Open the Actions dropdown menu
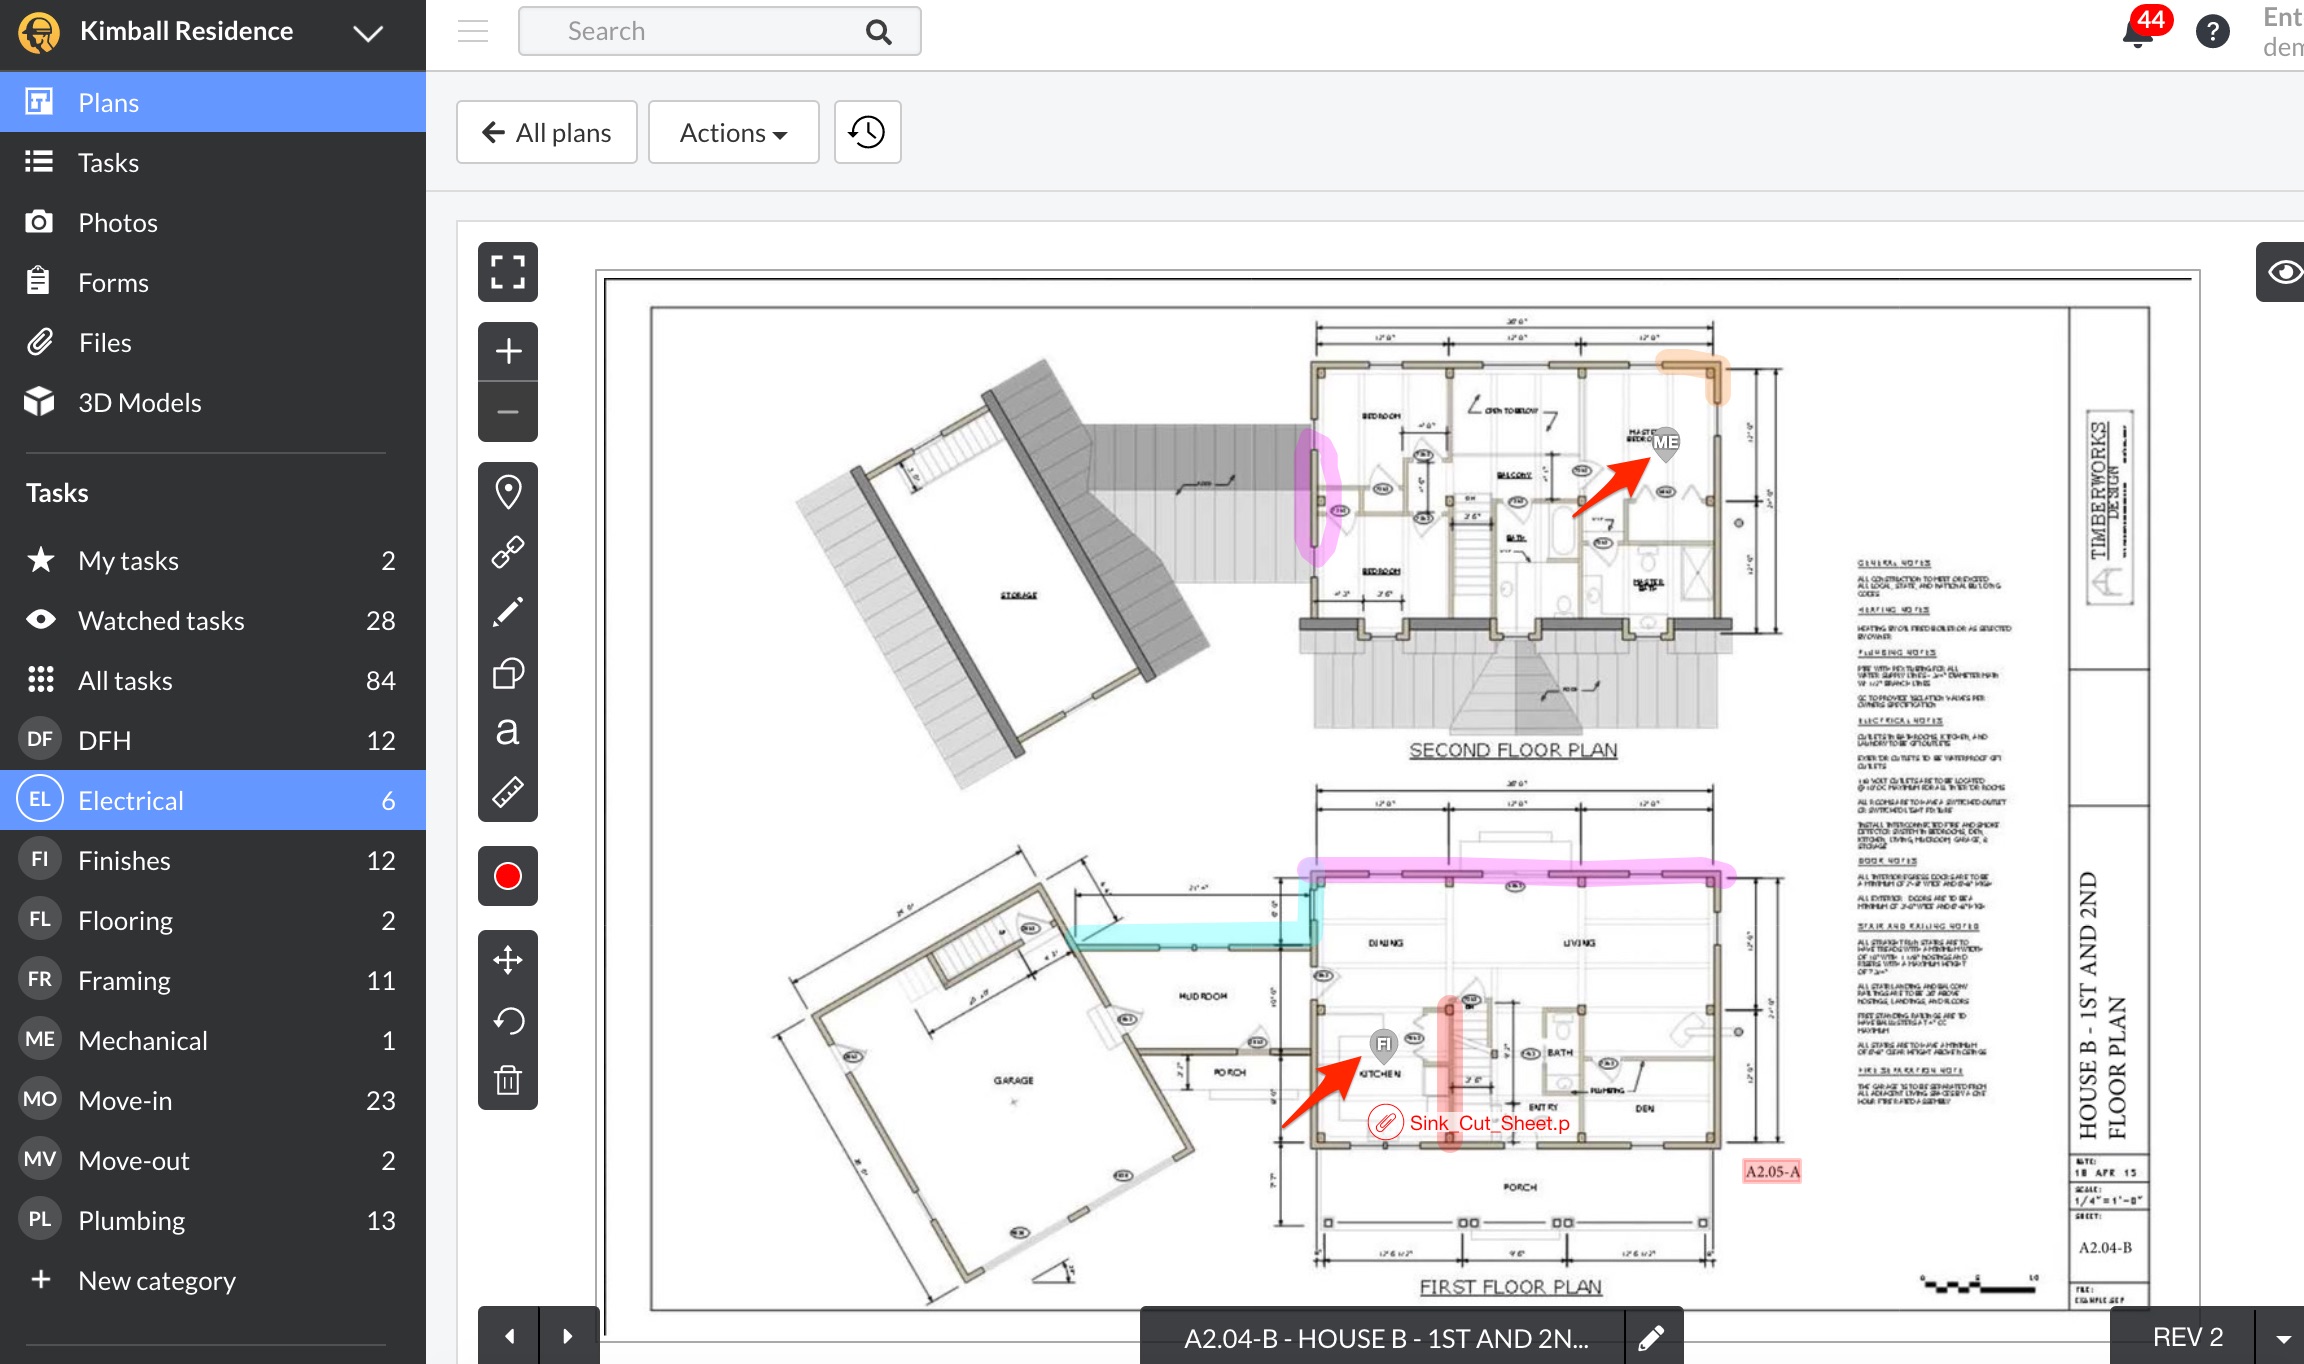Screen dimensions: 2304x1364 click(x=733, y=132)
